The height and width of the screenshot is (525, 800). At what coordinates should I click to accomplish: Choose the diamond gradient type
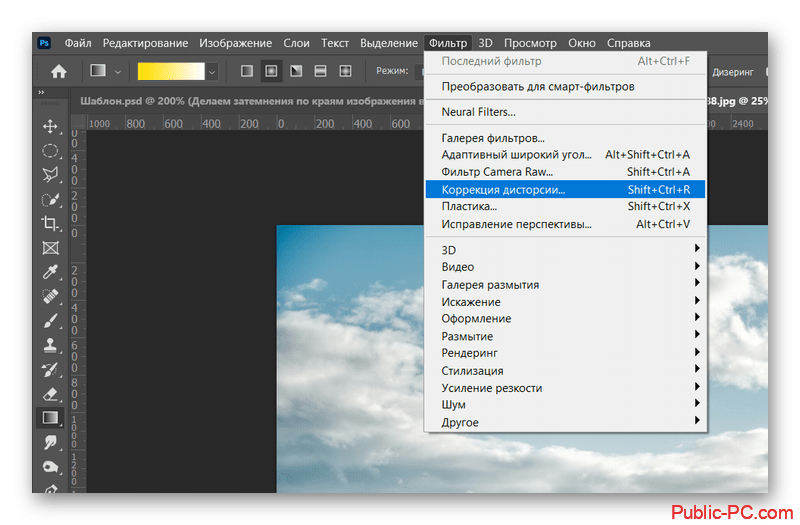[x=345, y=71]
